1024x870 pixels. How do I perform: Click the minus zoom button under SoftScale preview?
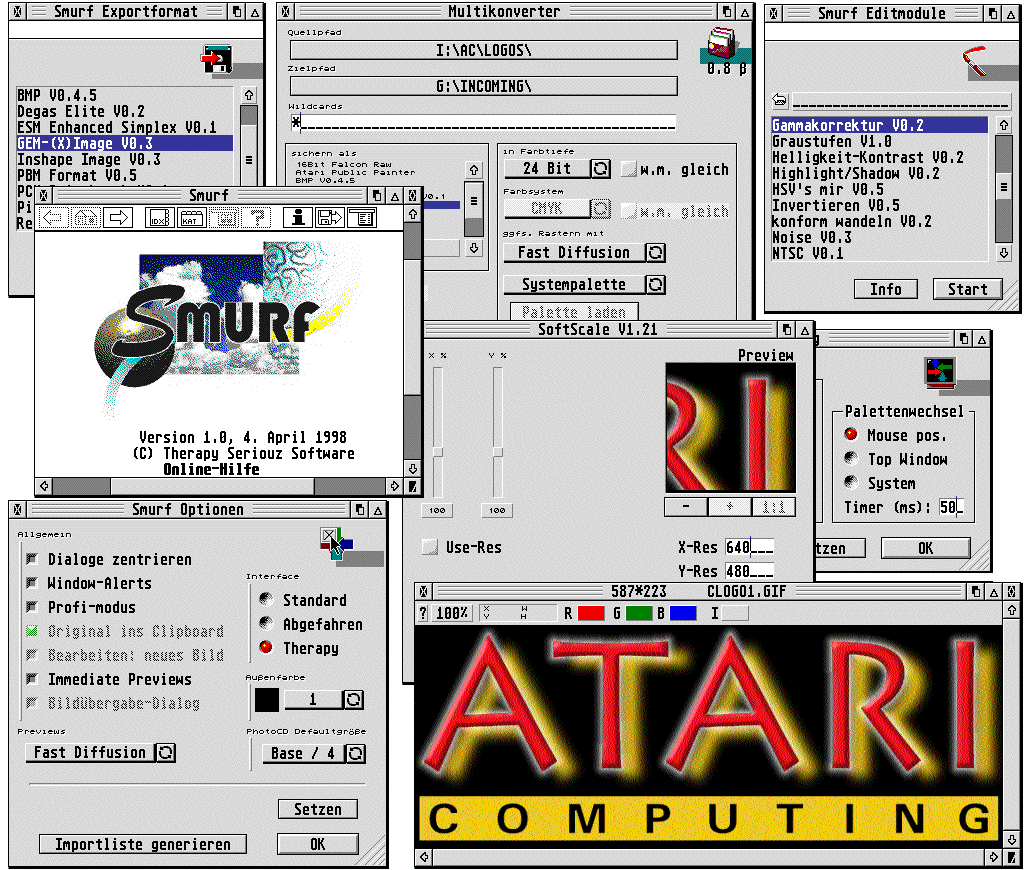pos(686,506)
